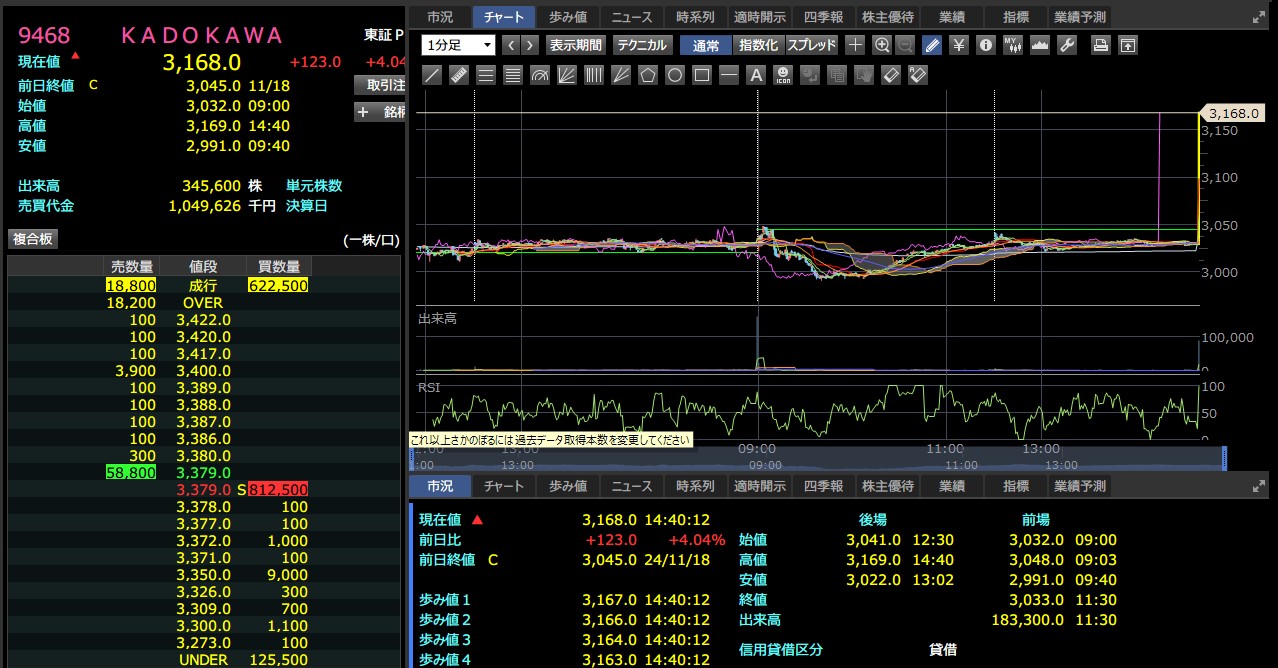Click the 812,500 special quote quantity
This screenshot has width=1278, height=668.
tap(278, 490)
